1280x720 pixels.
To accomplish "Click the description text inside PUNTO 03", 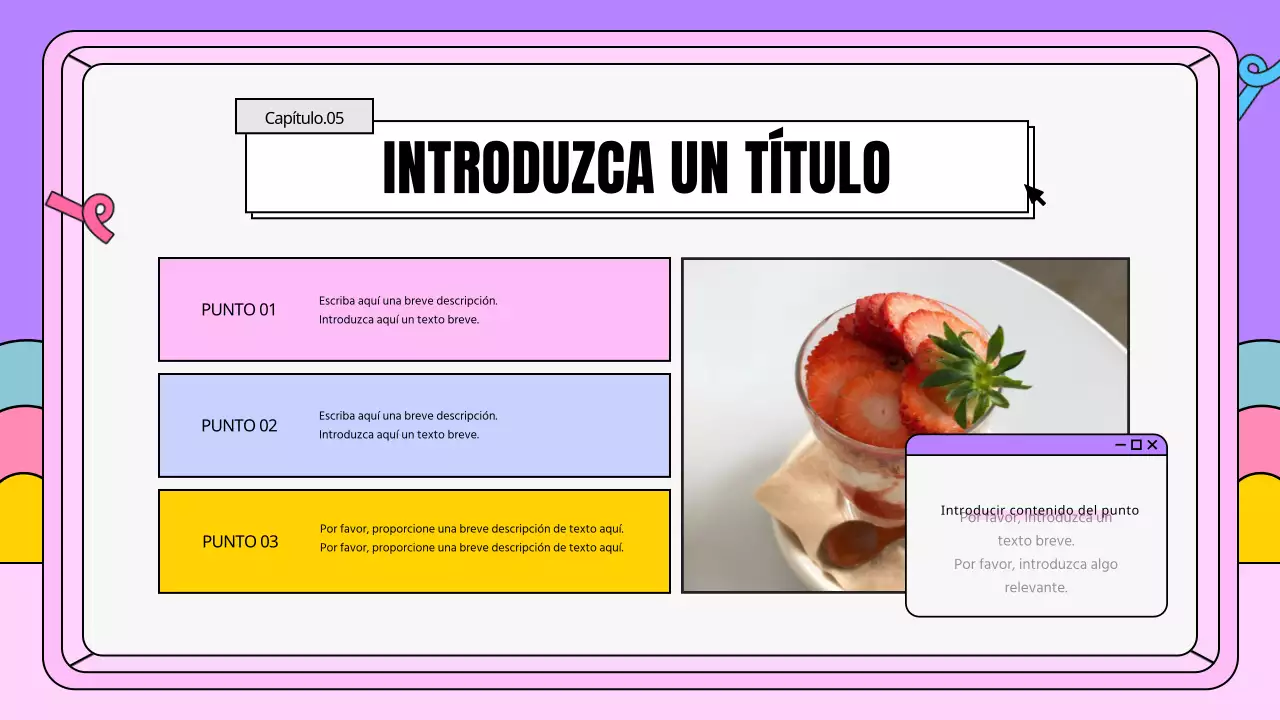I will [471, 538].
